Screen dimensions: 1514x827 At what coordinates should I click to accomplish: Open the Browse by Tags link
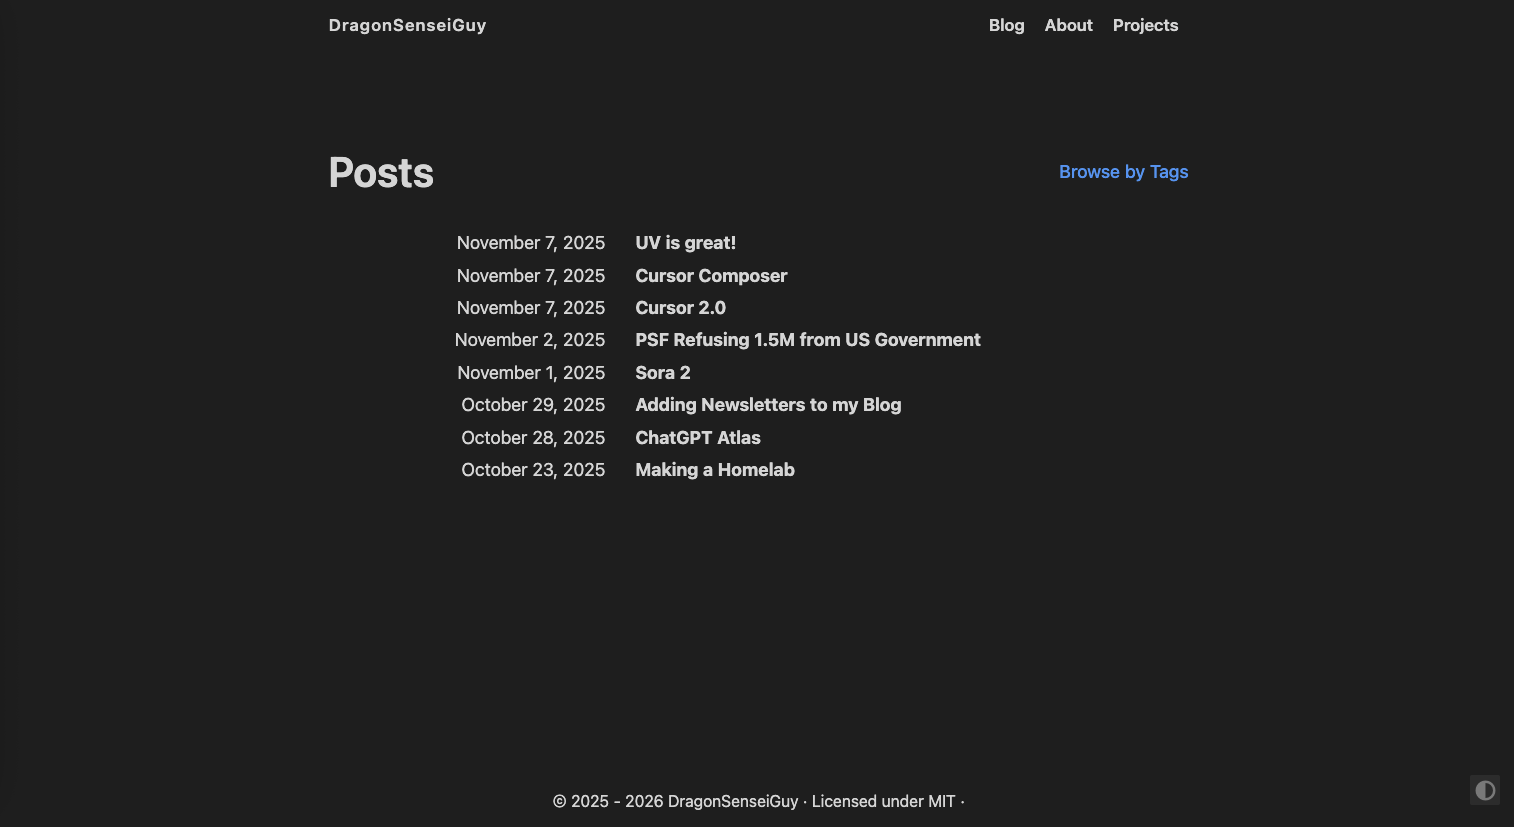point(1123,172)
